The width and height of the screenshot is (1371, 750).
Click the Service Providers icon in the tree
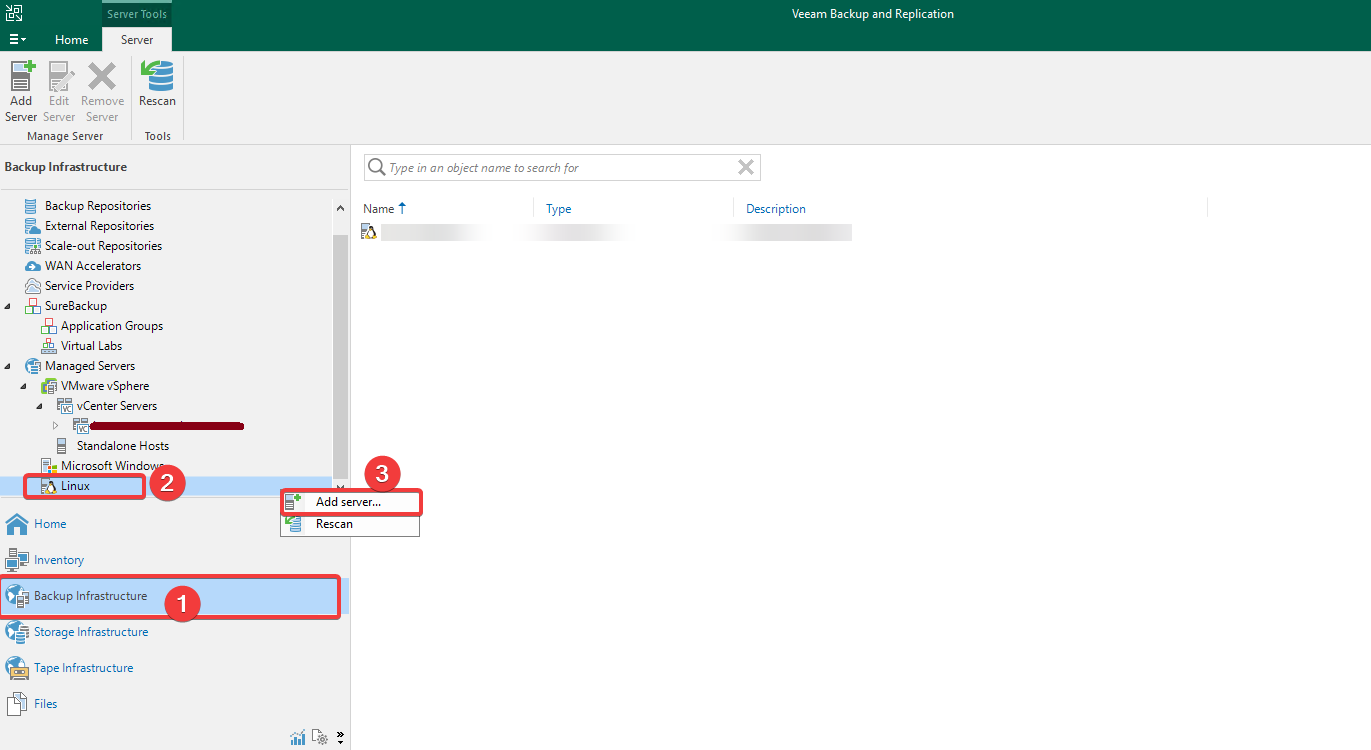[32, 286]
